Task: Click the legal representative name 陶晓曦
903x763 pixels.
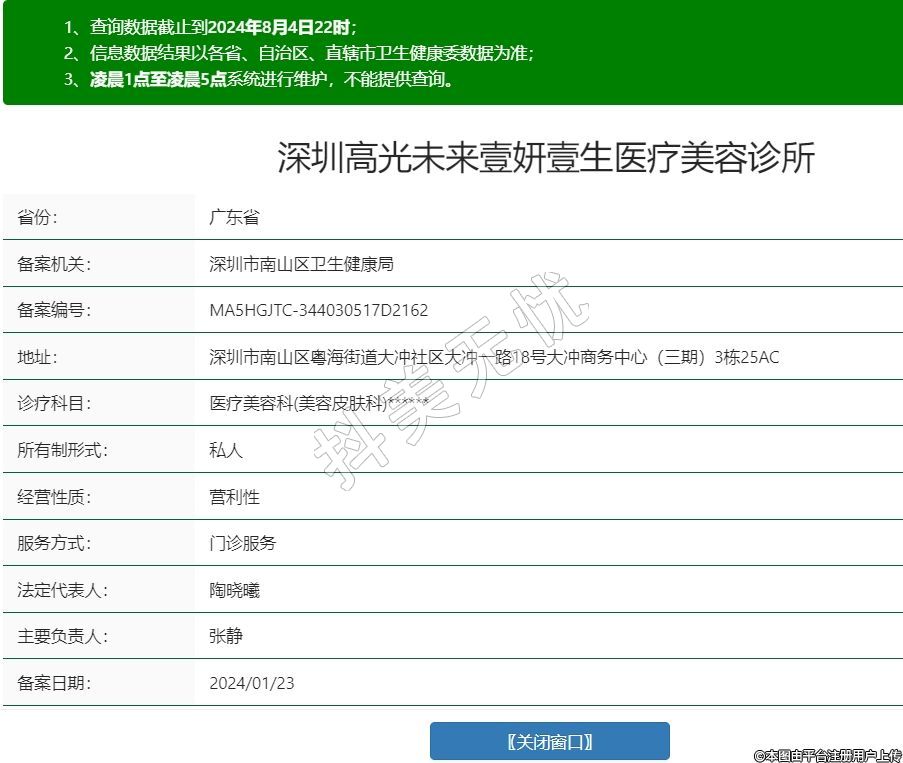Action: click(234, 590)
